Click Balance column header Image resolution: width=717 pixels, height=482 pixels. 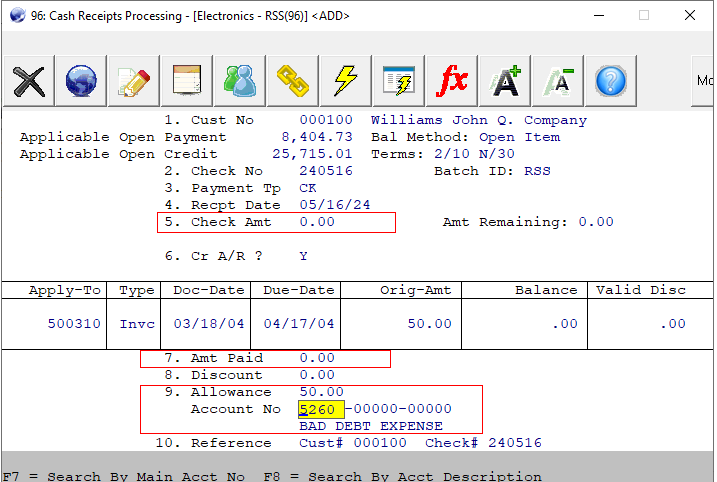[x=546, y=290]
